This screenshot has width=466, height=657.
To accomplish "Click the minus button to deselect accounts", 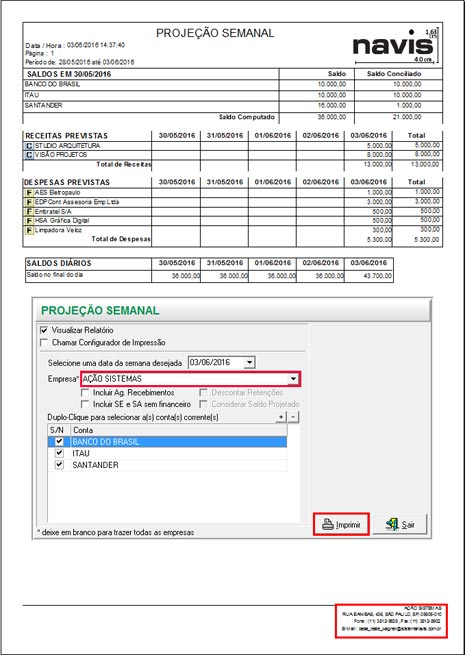I will pos(294,417).
